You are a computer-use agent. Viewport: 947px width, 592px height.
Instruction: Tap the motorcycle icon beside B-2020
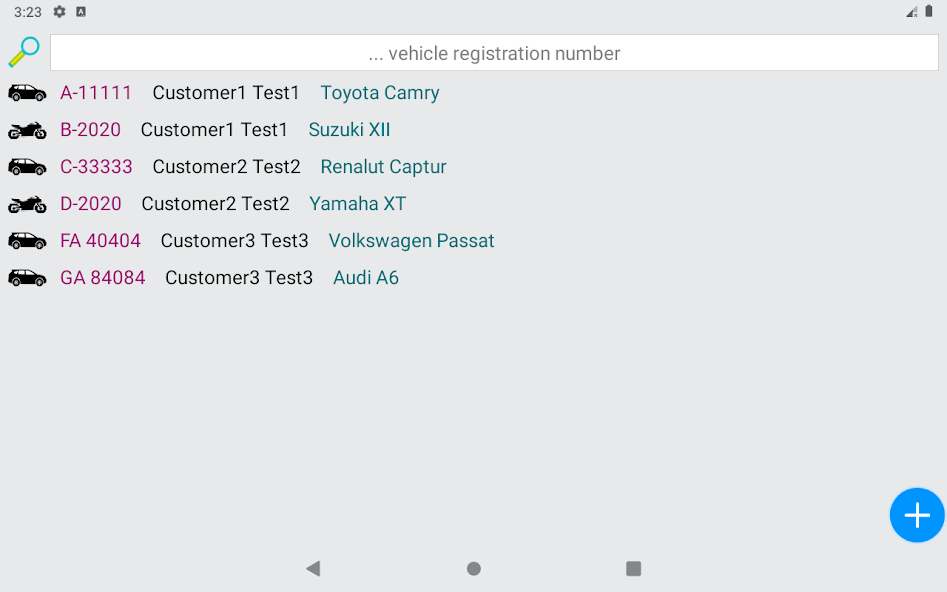pyautogui.click(x=27, y=130)
